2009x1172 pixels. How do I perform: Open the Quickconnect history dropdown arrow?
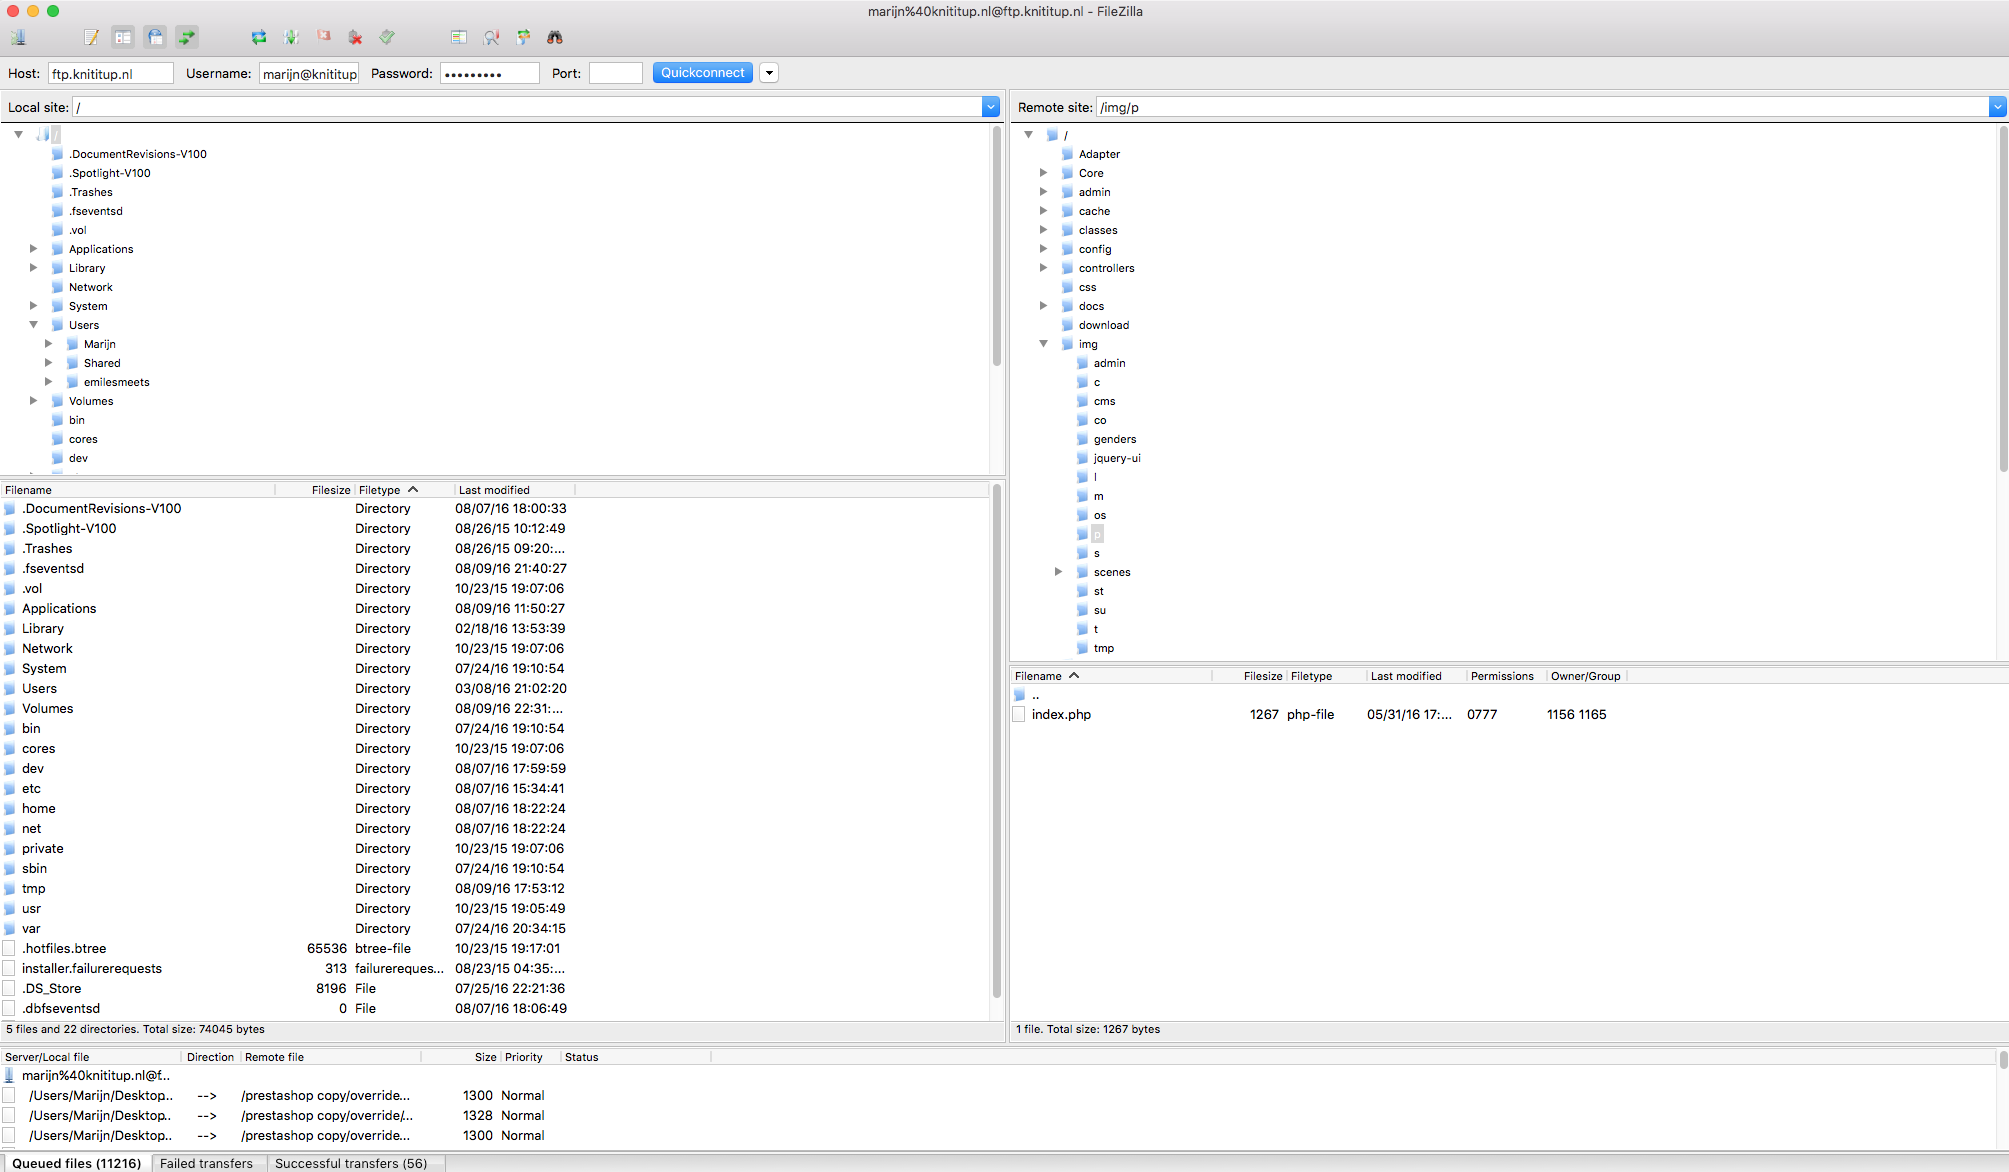click(x=769, y=73)
